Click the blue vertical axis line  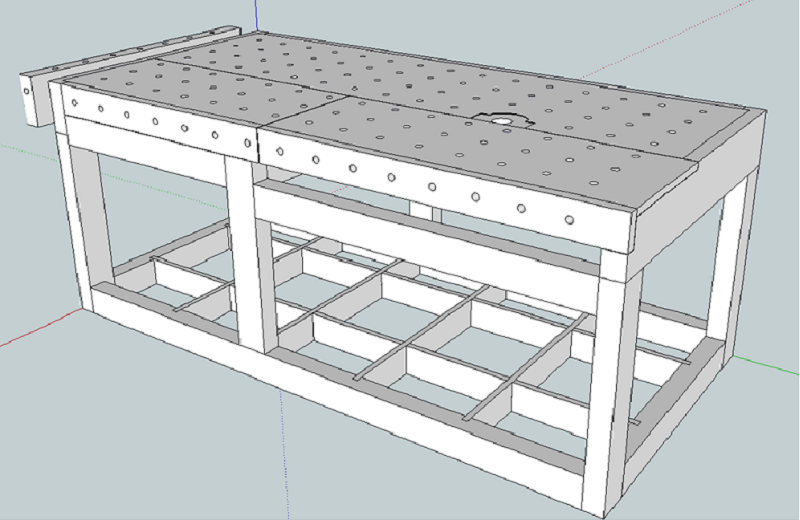coord(256,15)
